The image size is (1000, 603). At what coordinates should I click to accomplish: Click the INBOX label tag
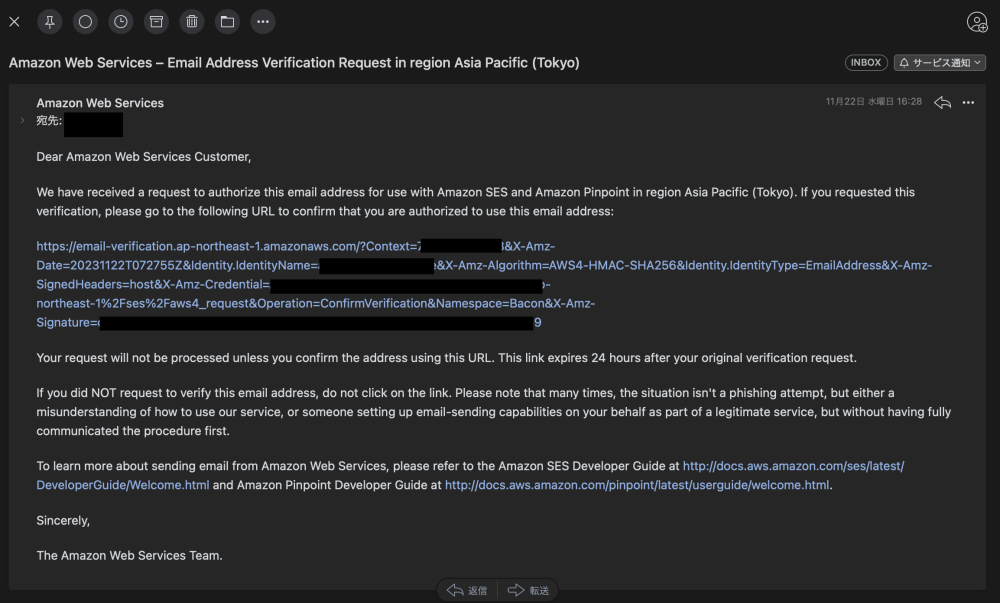click(x=866, y=62)
